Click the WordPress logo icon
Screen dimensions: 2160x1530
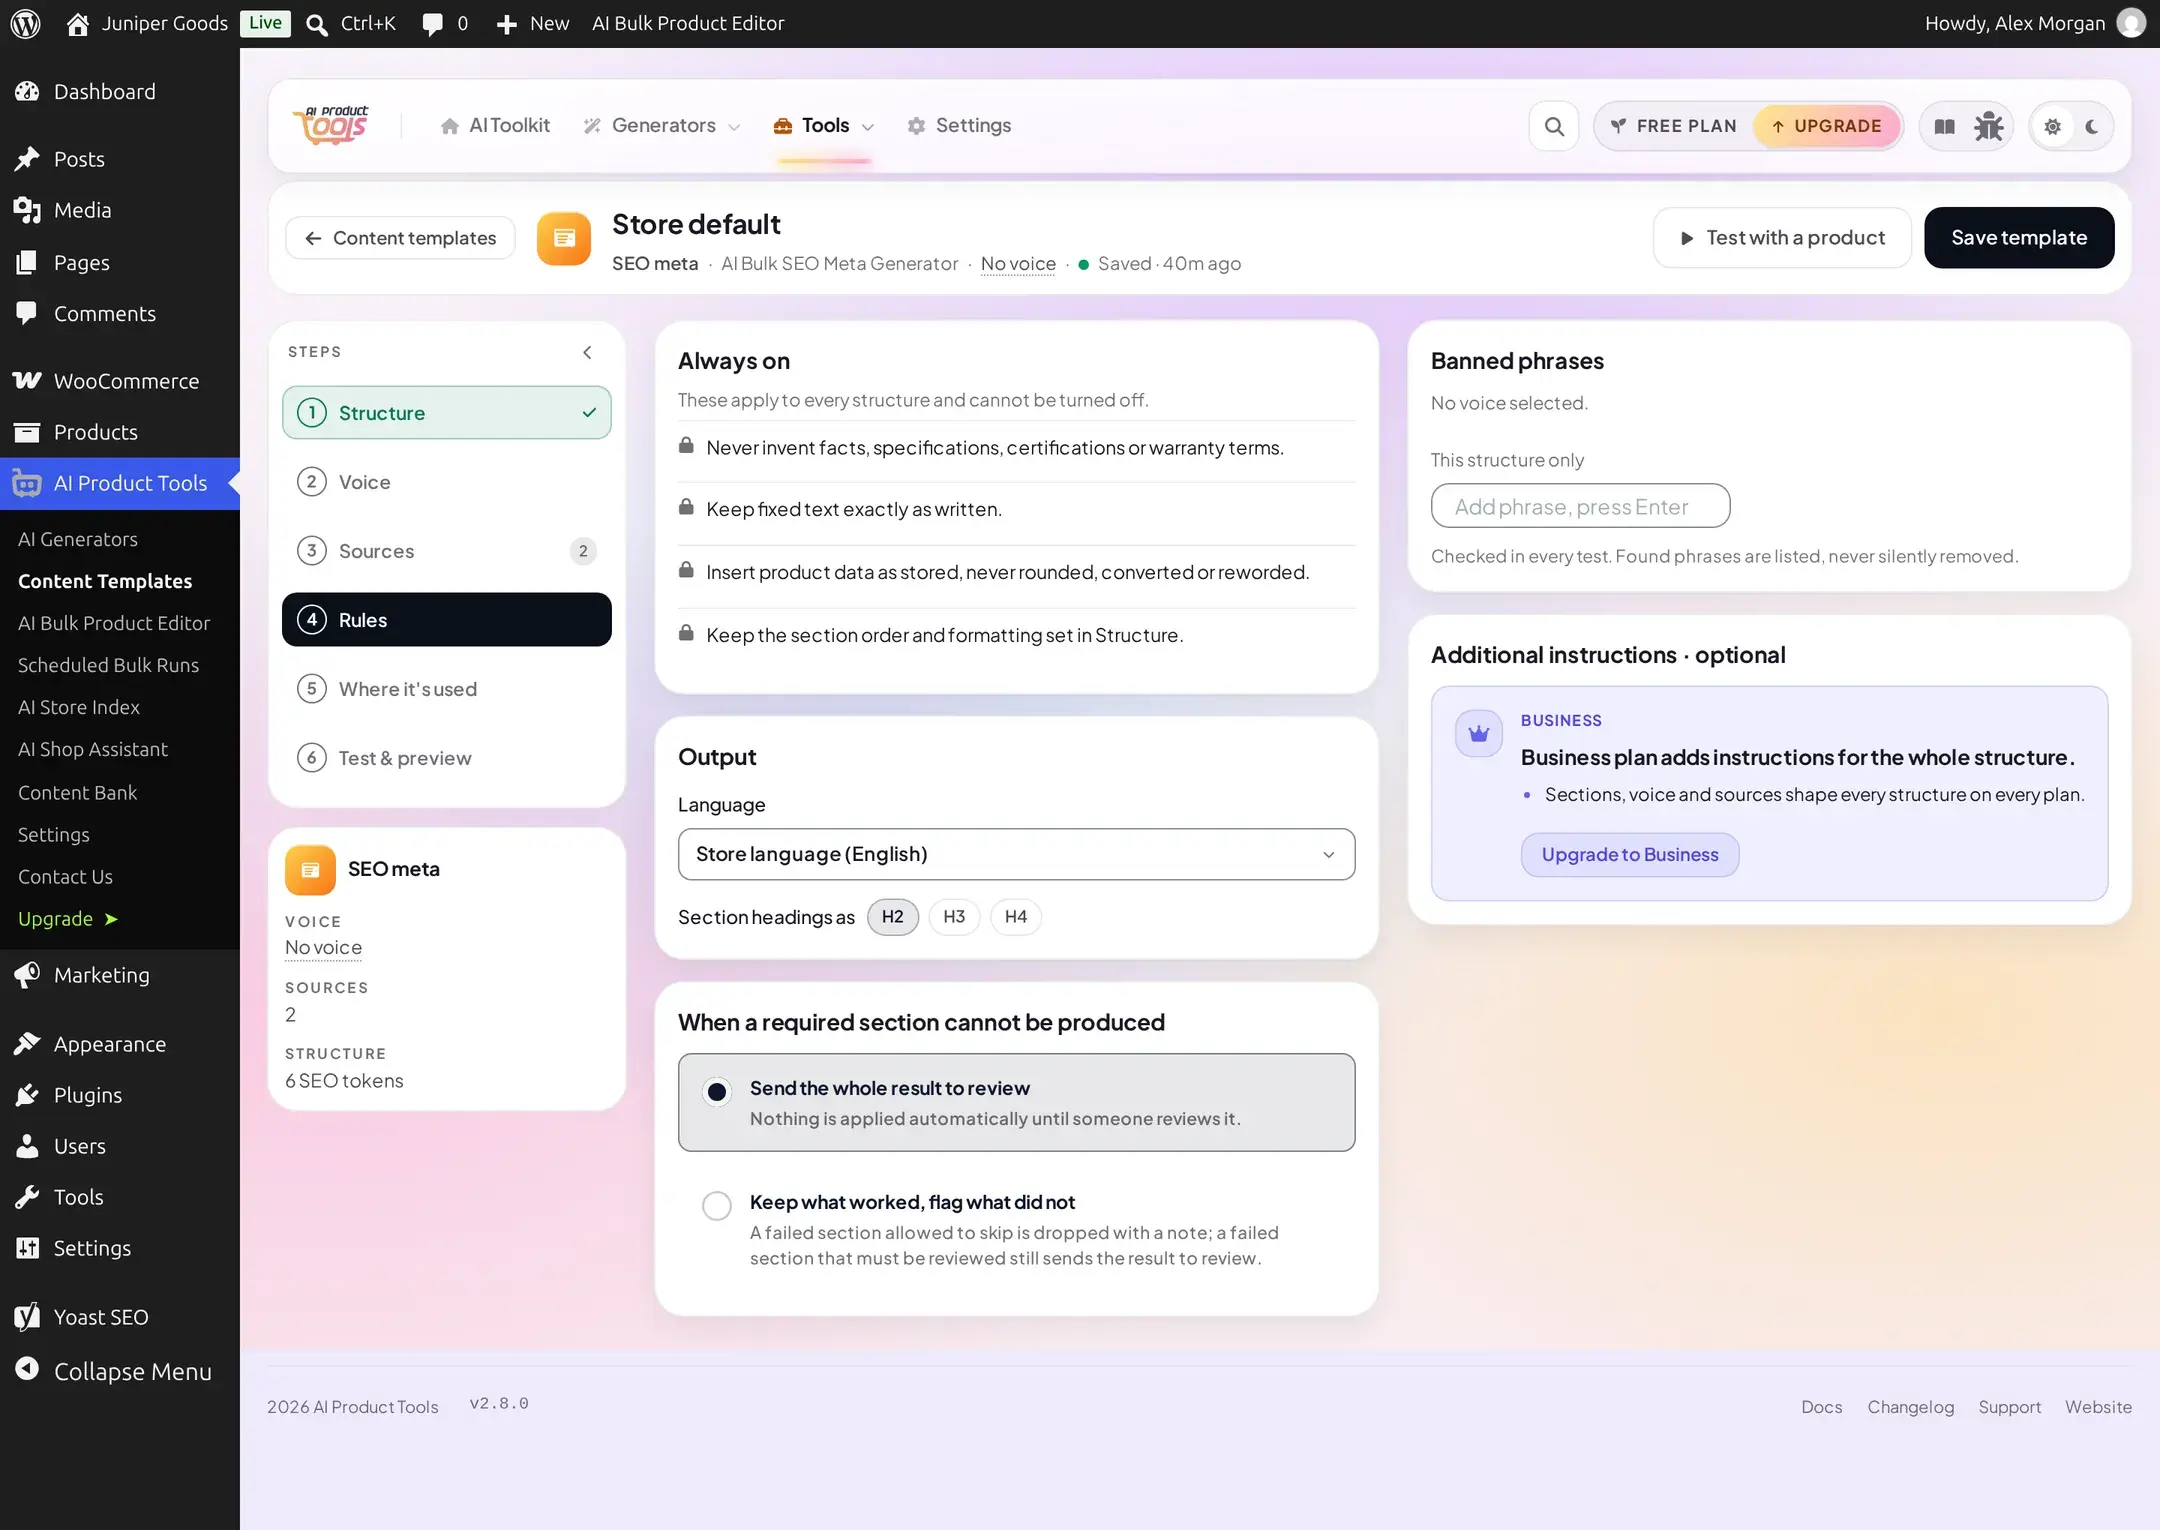coord(26,23)
